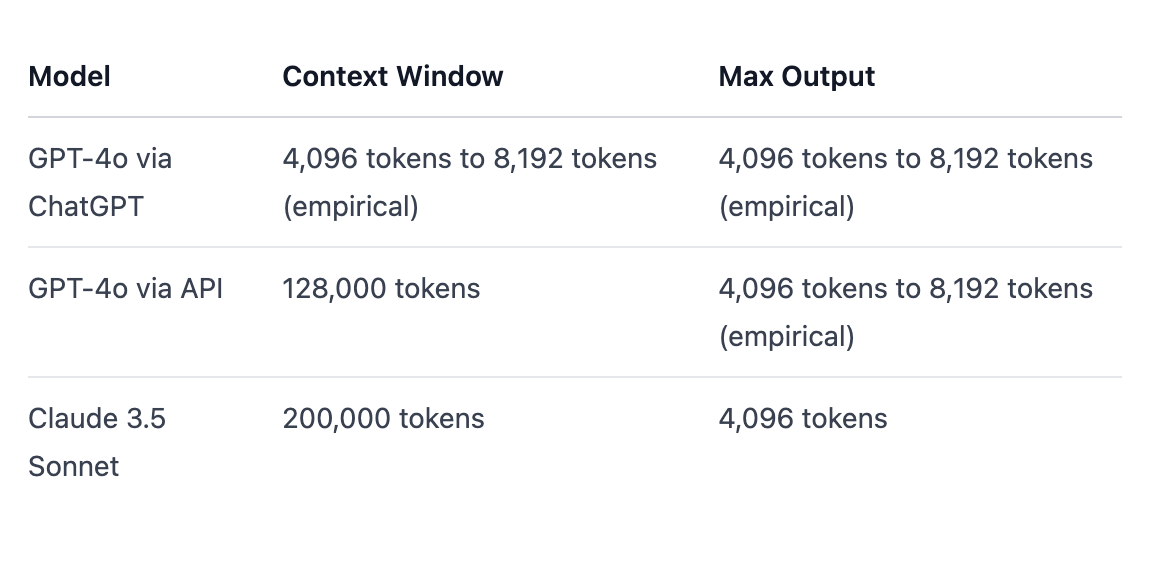The image size is (1152, 568).
Task: Select the 200,000 tokens context window value
Action: (x=383, y=418)
